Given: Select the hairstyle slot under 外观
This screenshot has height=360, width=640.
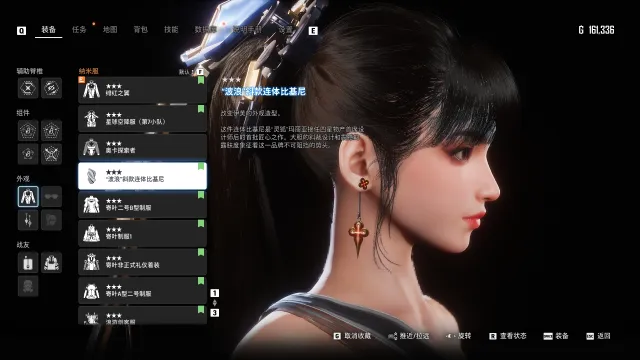Looking at the screenshot, I should (51, 220).
